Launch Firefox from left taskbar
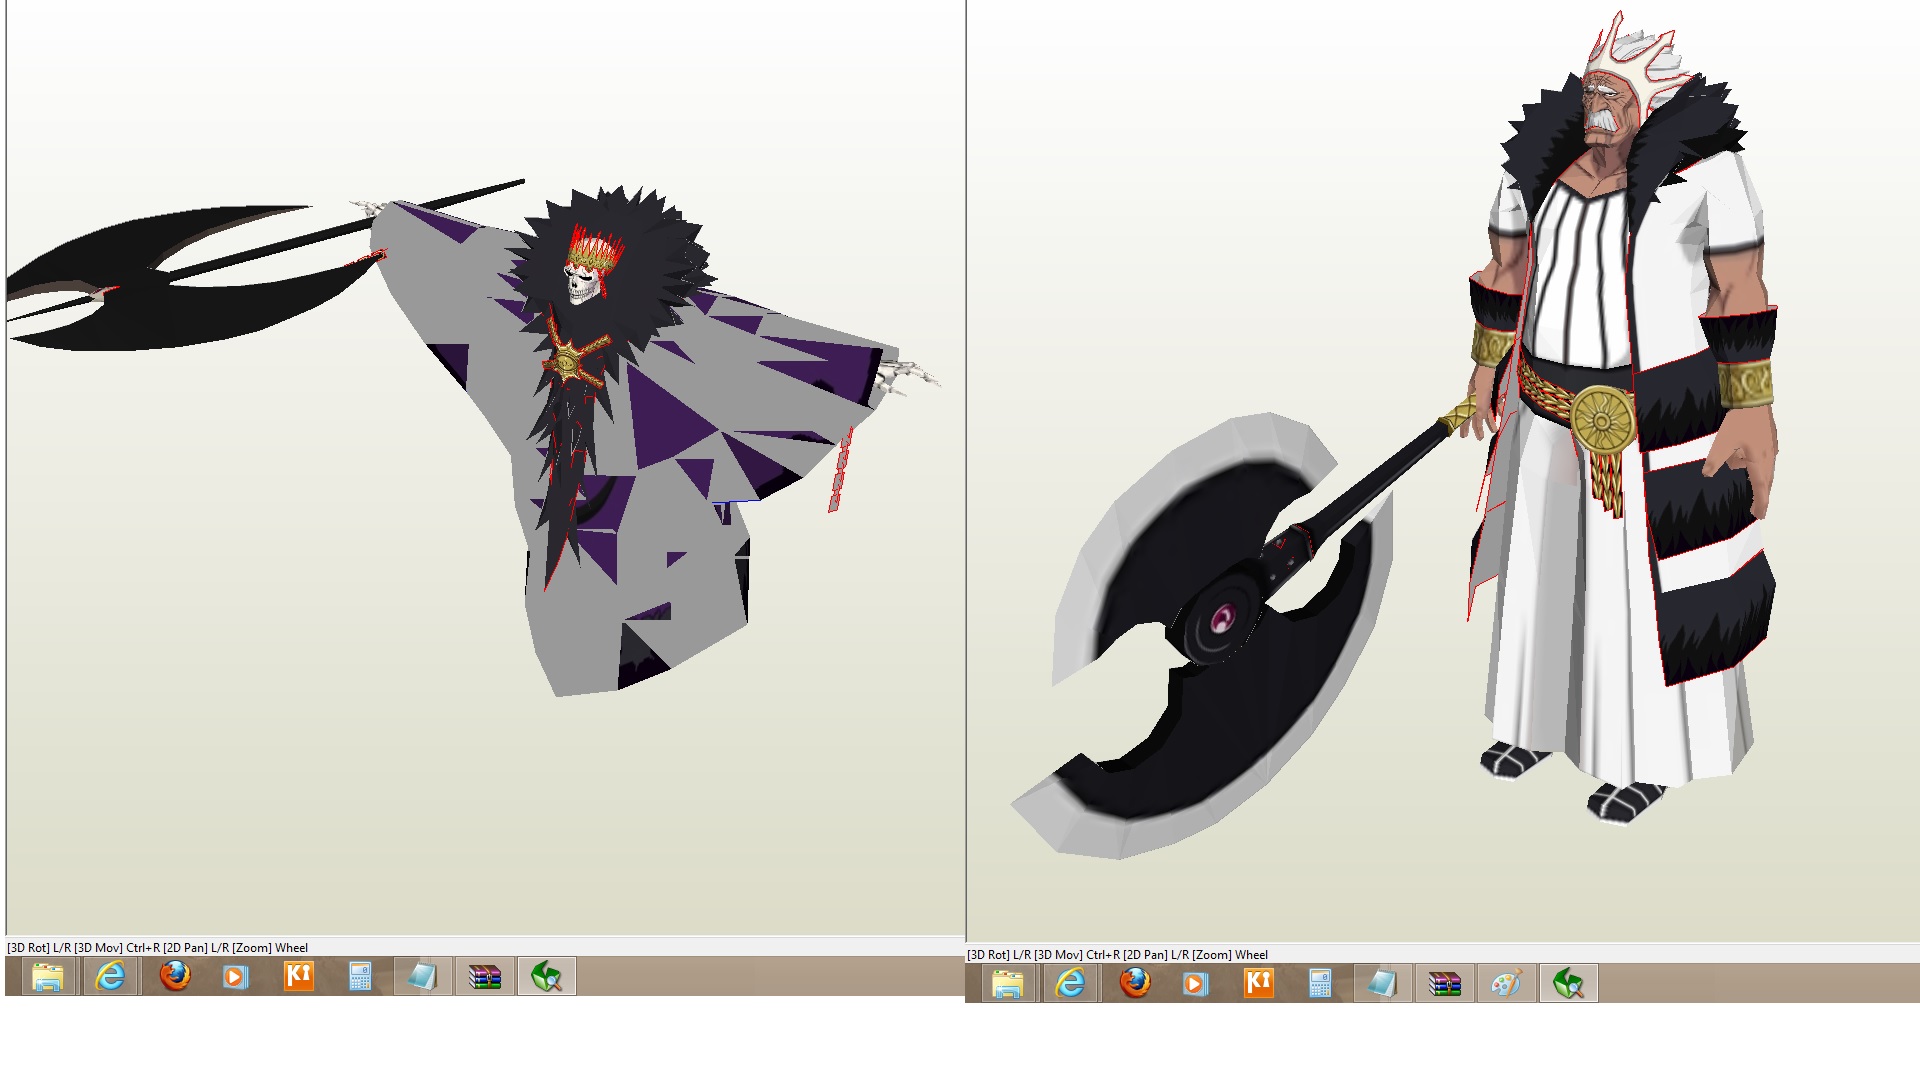 click(174, 977)
